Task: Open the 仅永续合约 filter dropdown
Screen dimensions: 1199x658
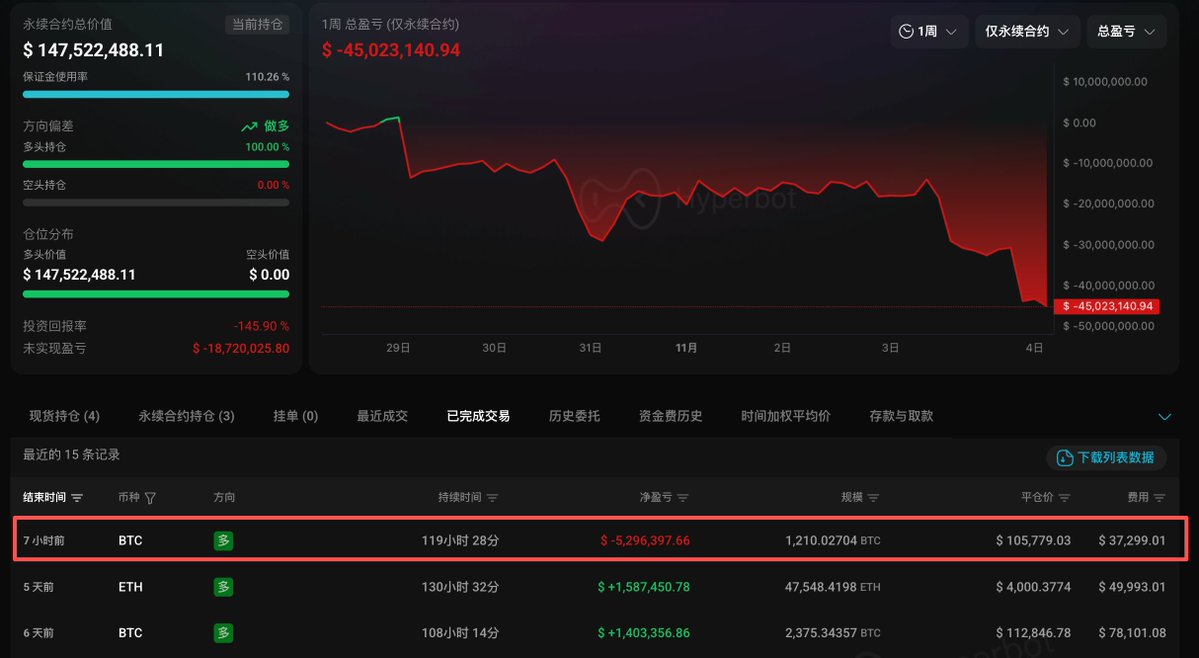Action: (1027, 31)
